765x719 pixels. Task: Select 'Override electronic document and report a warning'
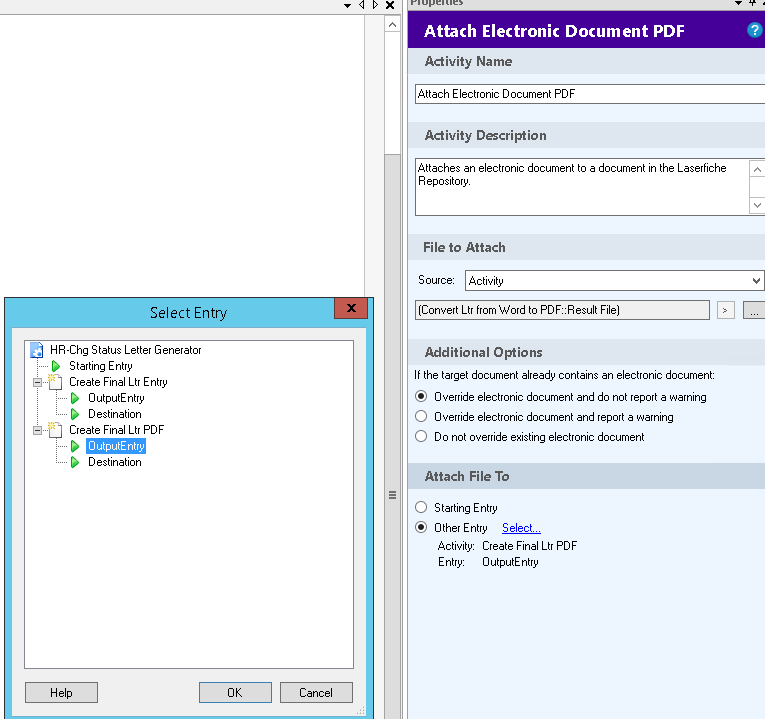[x=421, y=417]
